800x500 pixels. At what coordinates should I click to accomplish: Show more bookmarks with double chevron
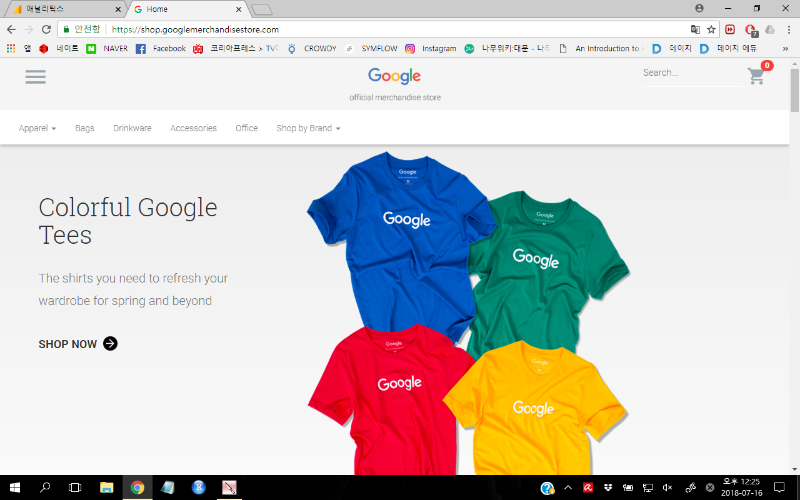click(785, 48)
